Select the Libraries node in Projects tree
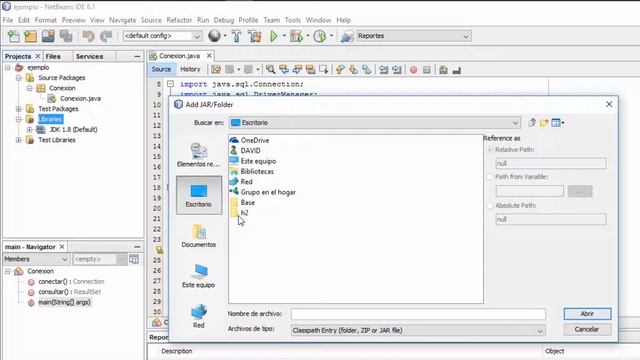 pyautogui.click(x=51, y=119)
